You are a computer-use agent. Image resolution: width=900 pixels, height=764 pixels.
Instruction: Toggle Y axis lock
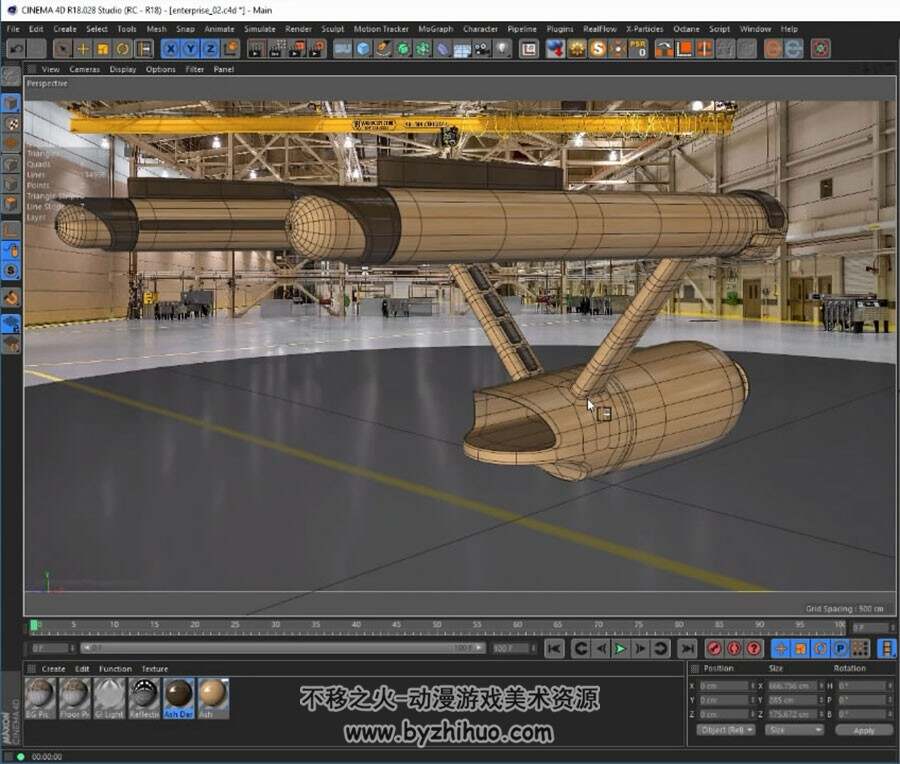pos(190,49)
